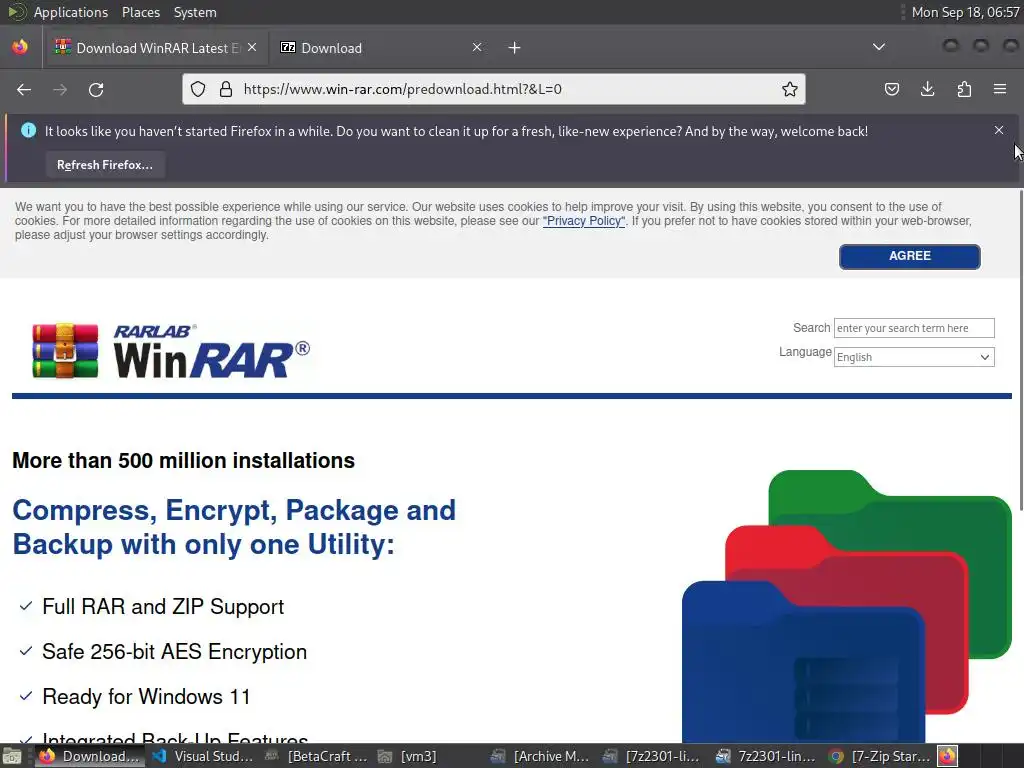Screen dimensions: 1024x768
Task: Click the AGREE cookie consent button
Action: coord(909,256)
